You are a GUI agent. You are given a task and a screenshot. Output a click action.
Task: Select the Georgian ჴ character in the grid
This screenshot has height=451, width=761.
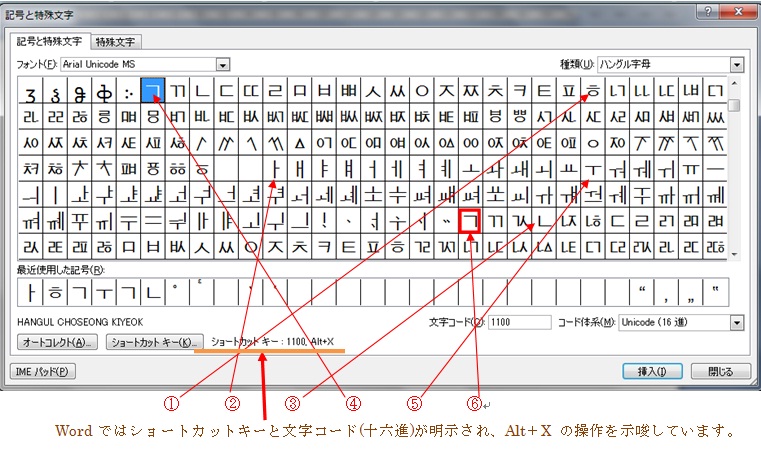(x=55, y=90)
